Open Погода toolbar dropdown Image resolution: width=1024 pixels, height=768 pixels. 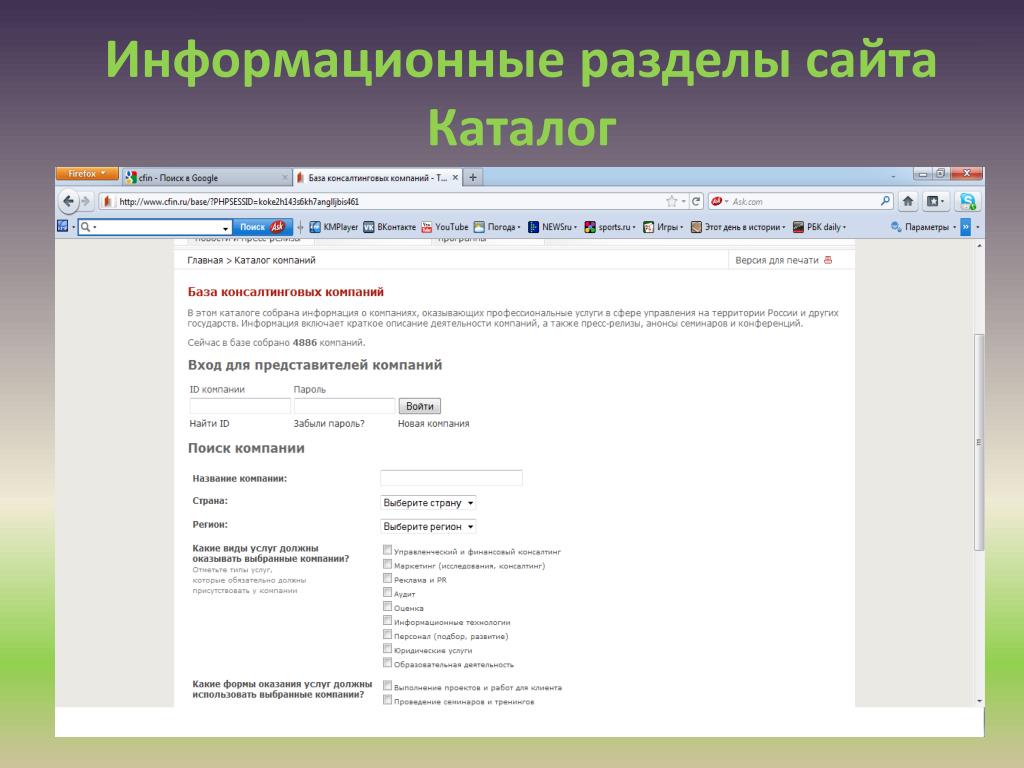click(497, 227)
